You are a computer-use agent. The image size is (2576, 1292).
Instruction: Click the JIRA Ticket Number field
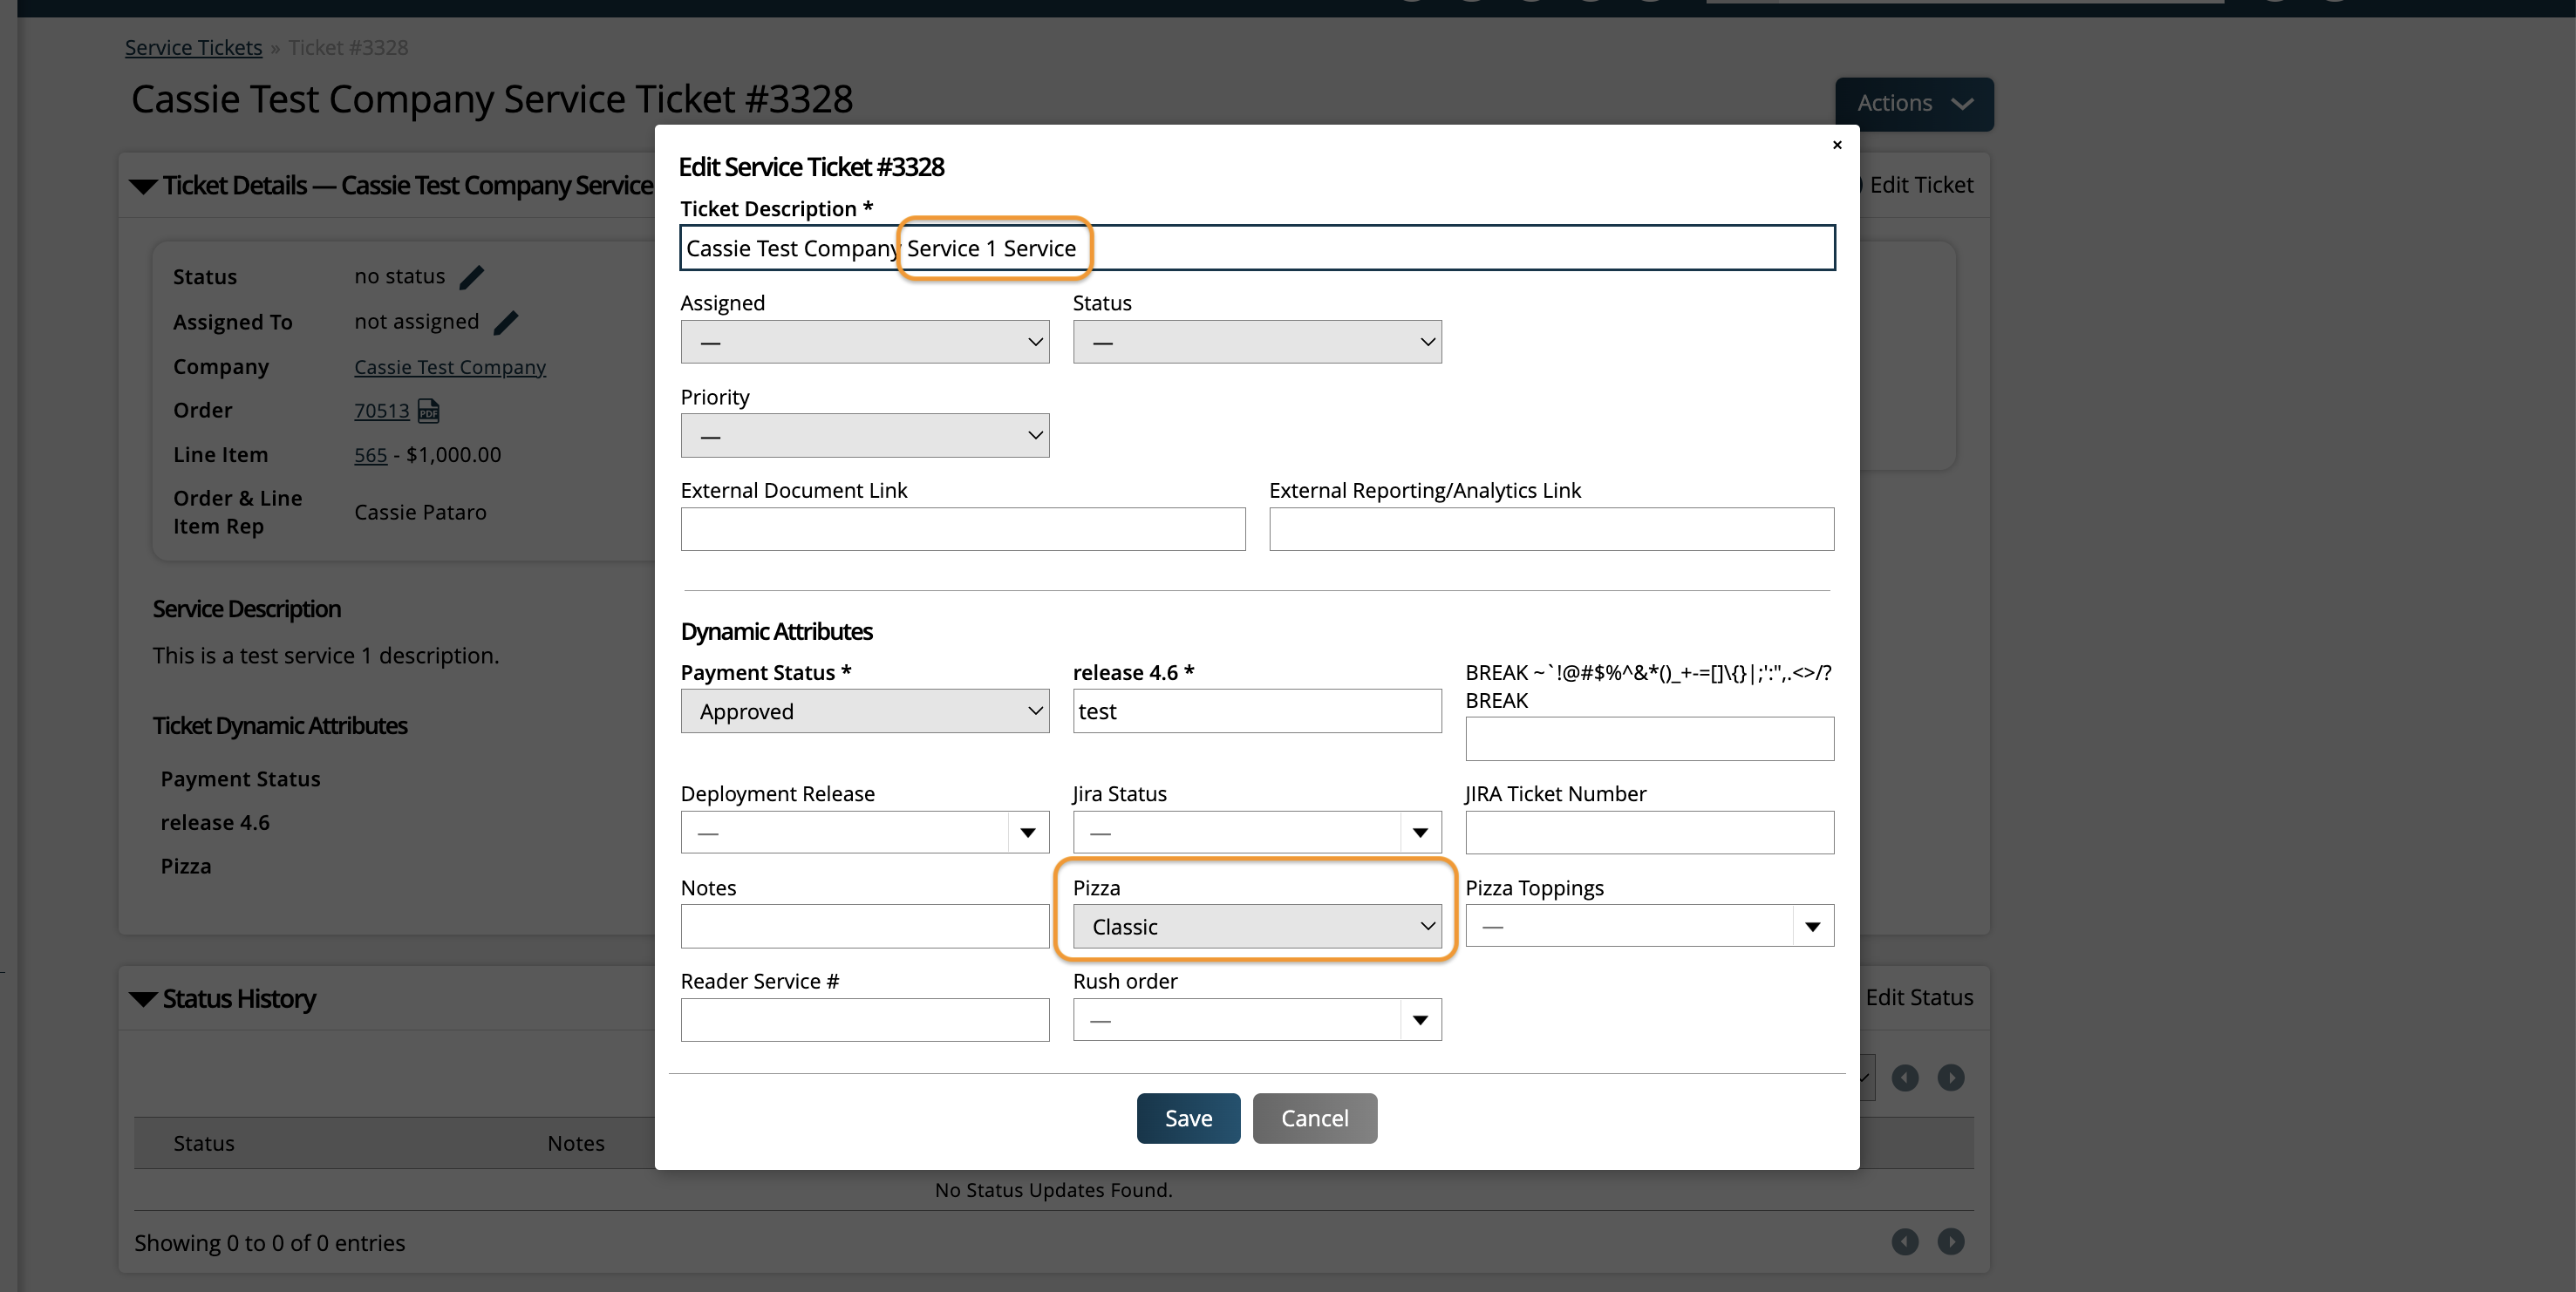pyautogui.click(x=1649, y=832)
